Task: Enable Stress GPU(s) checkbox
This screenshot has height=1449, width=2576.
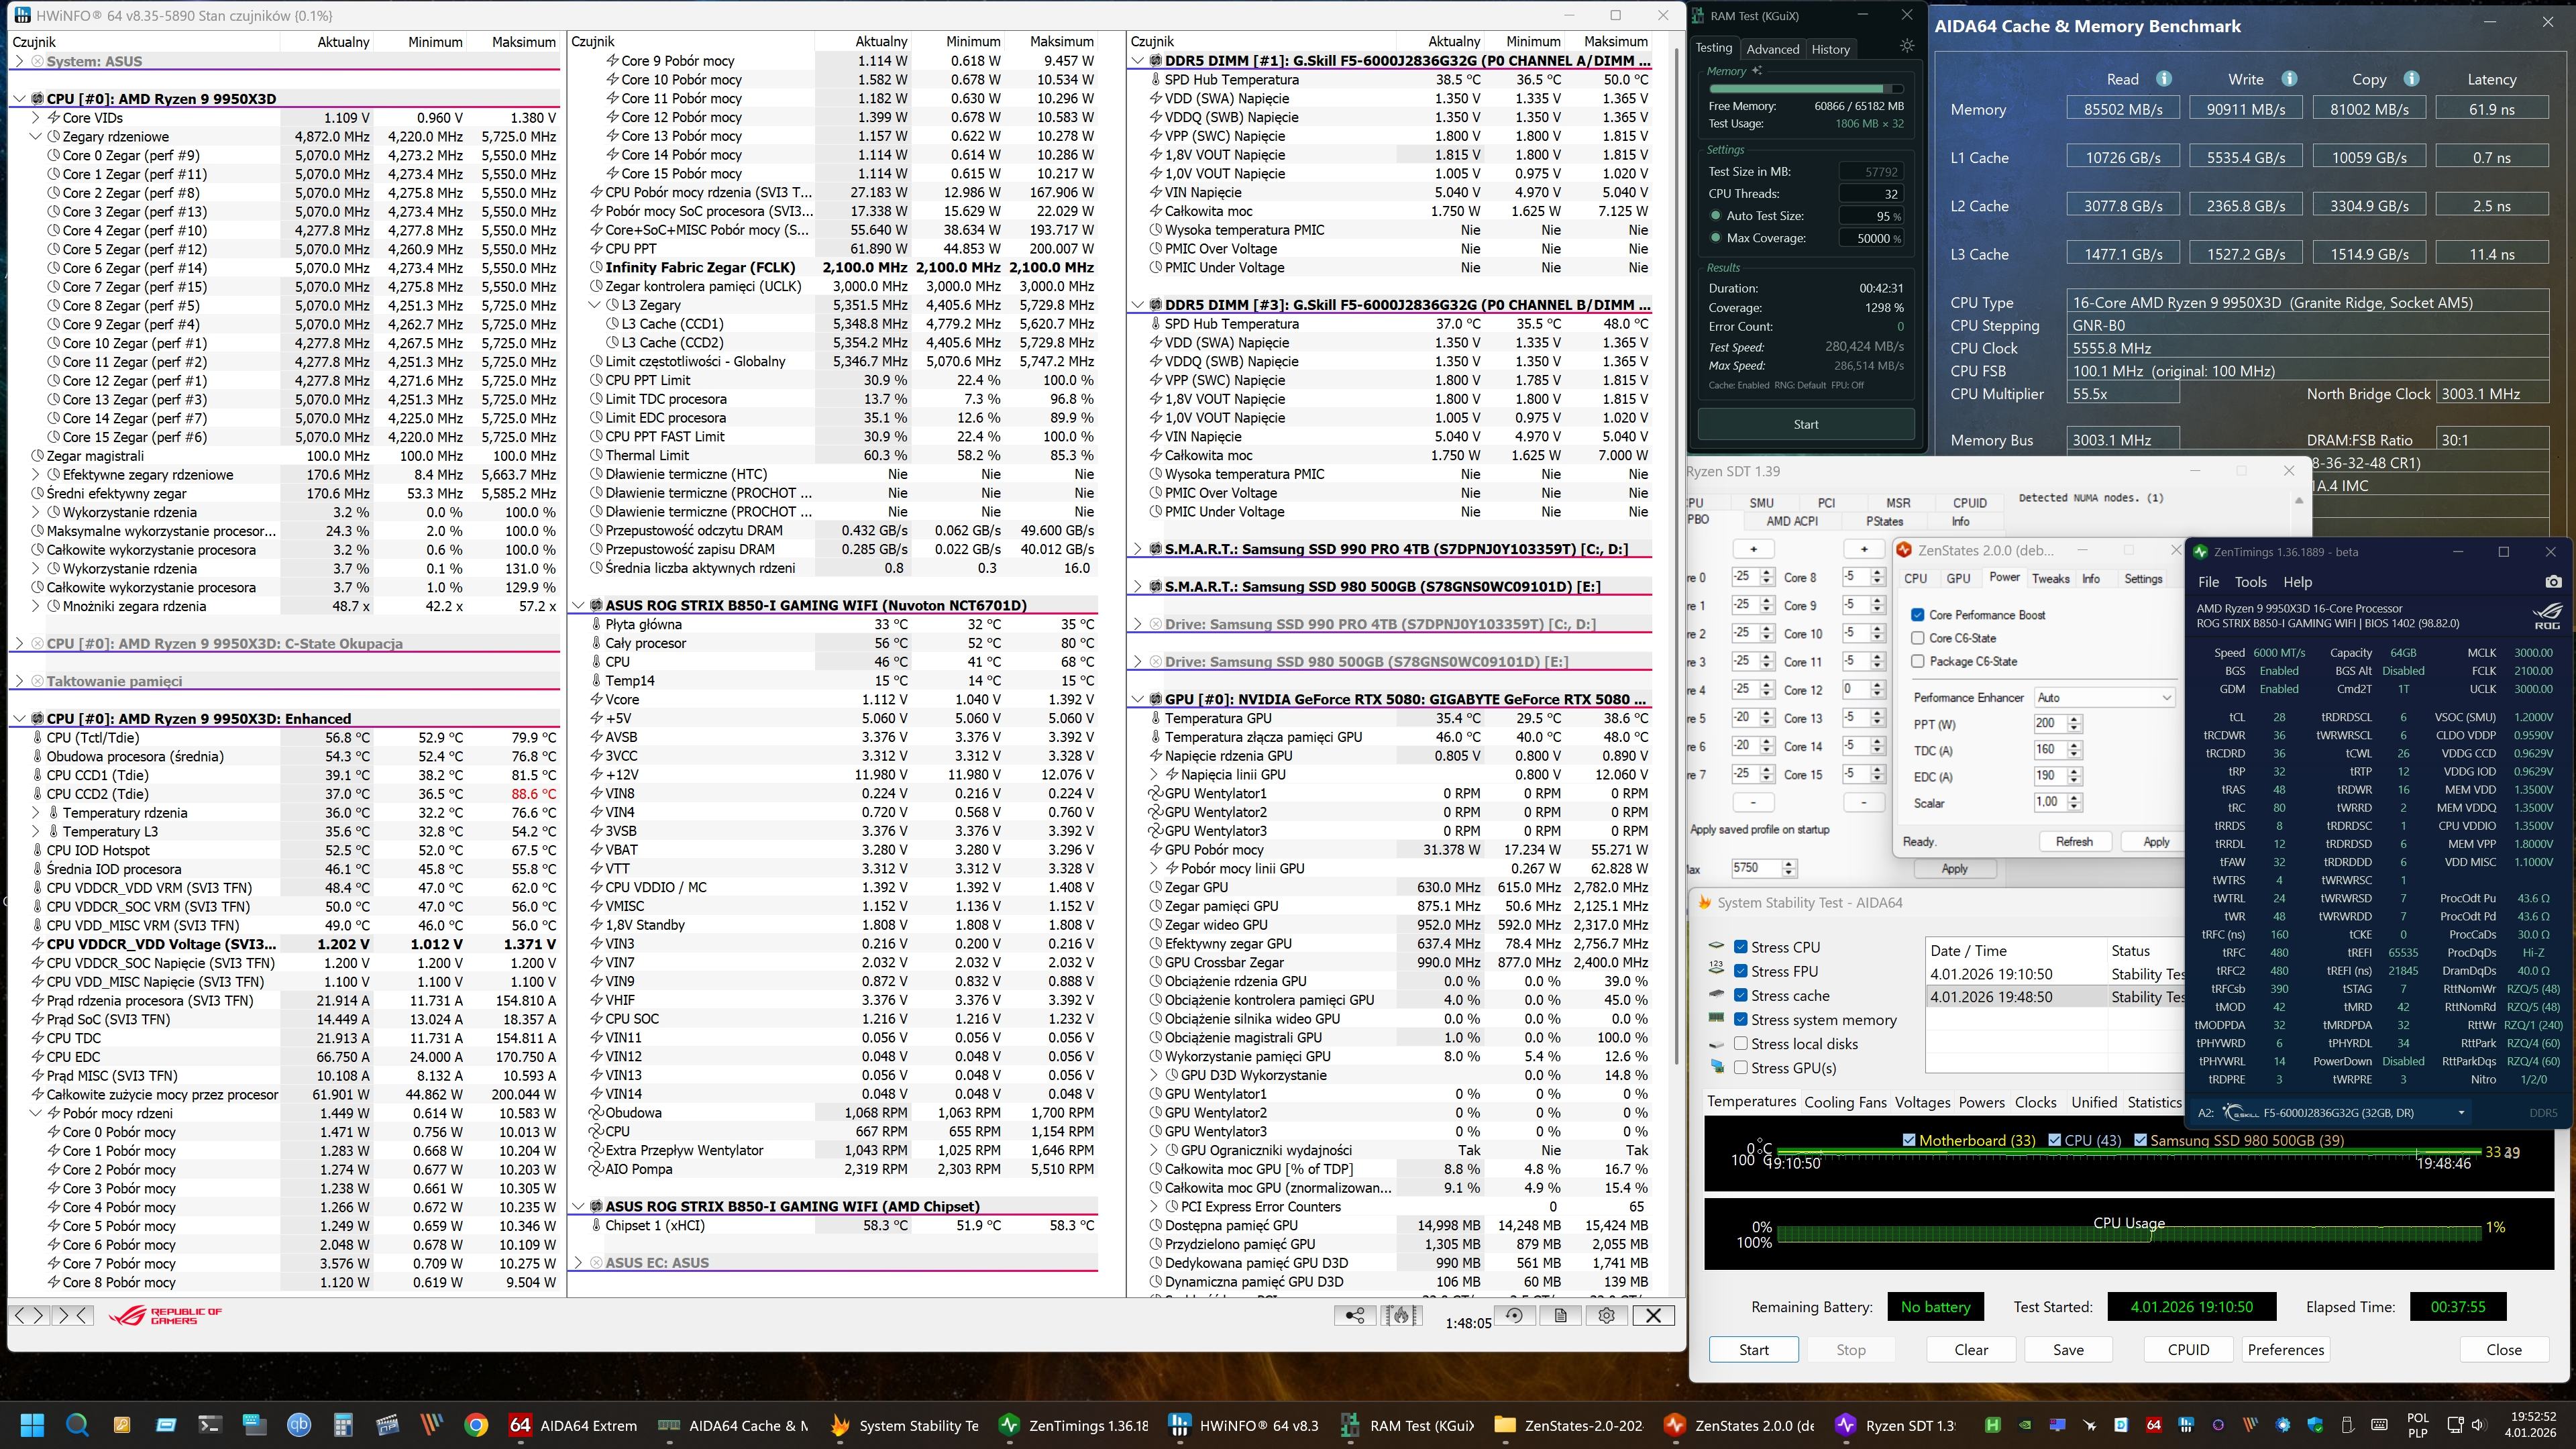Action: tap(1741, 1068)
